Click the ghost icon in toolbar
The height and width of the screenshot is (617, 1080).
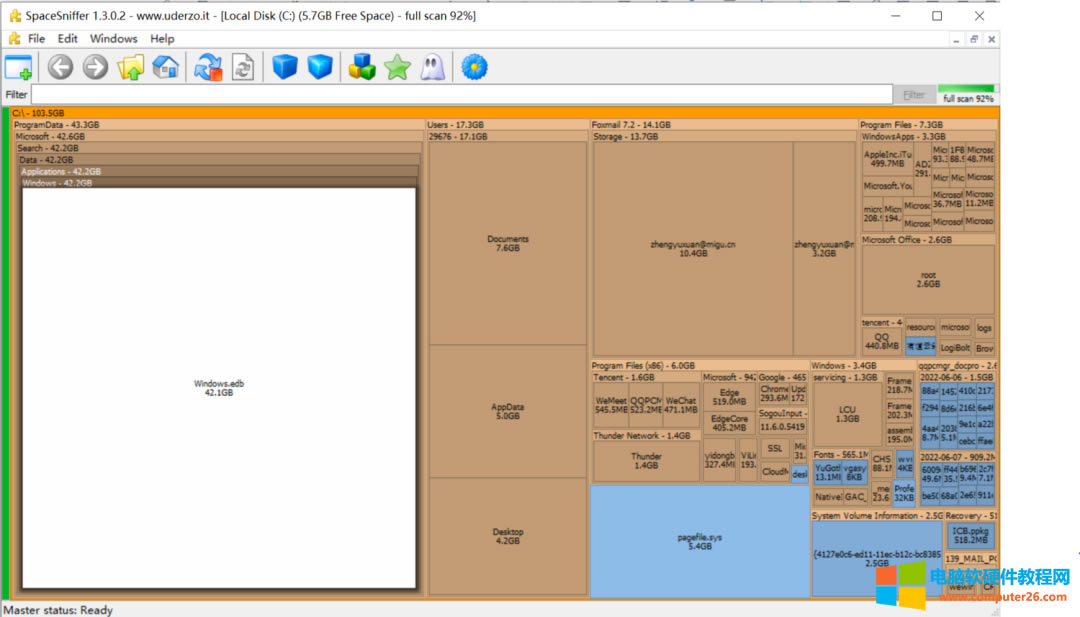431,67
